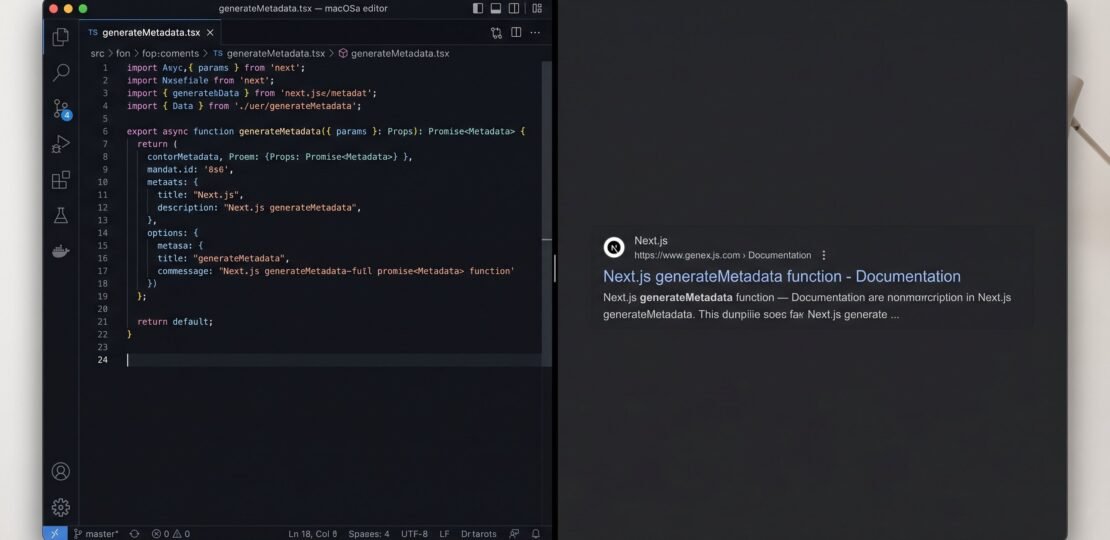This screenshot has width=1110, height=540.
Task: Click the Next.js site favicon in search result
Action: 614,248
